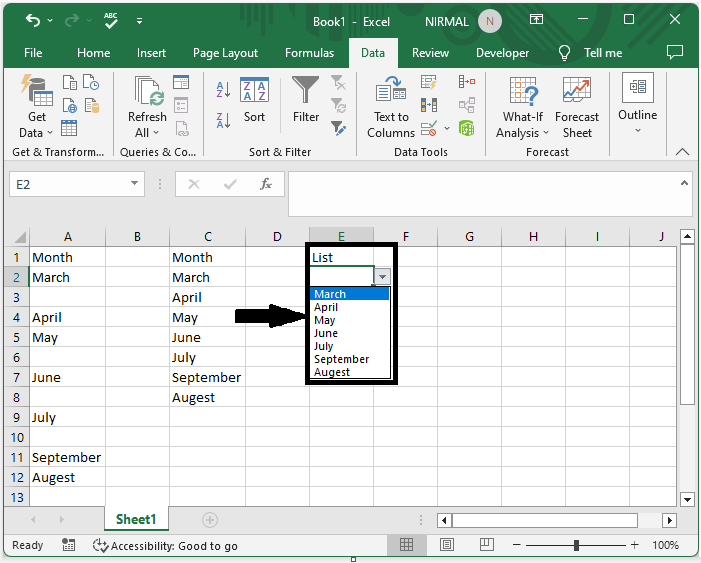Viewport: 701px width, 563px height.
Task: Open the Developer tab
Action: coord(502,53)
